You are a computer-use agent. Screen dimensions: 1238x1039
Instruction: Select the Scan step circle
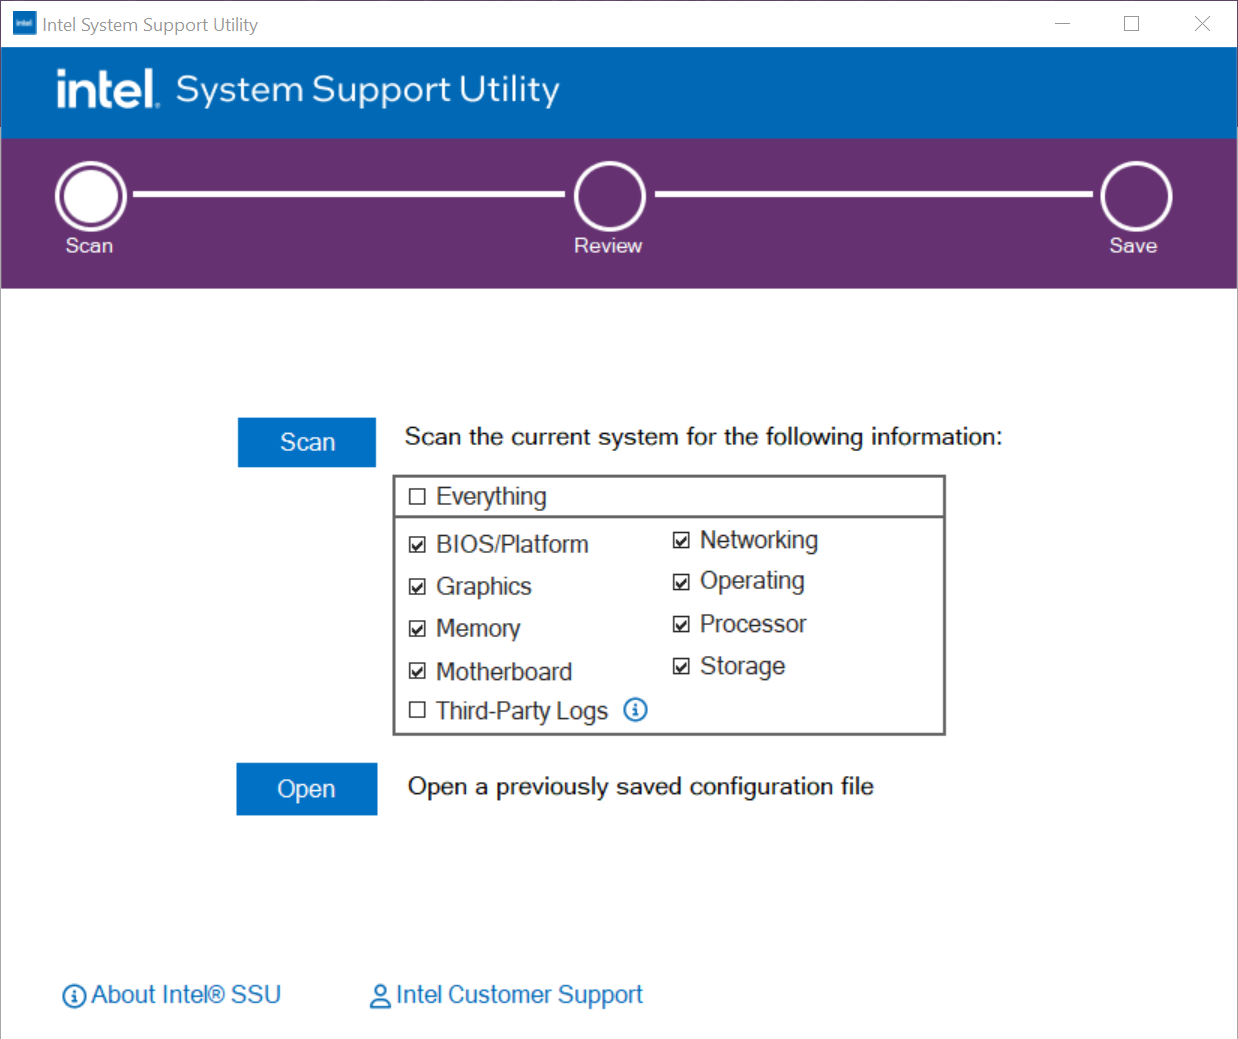(x=91, y=196)
